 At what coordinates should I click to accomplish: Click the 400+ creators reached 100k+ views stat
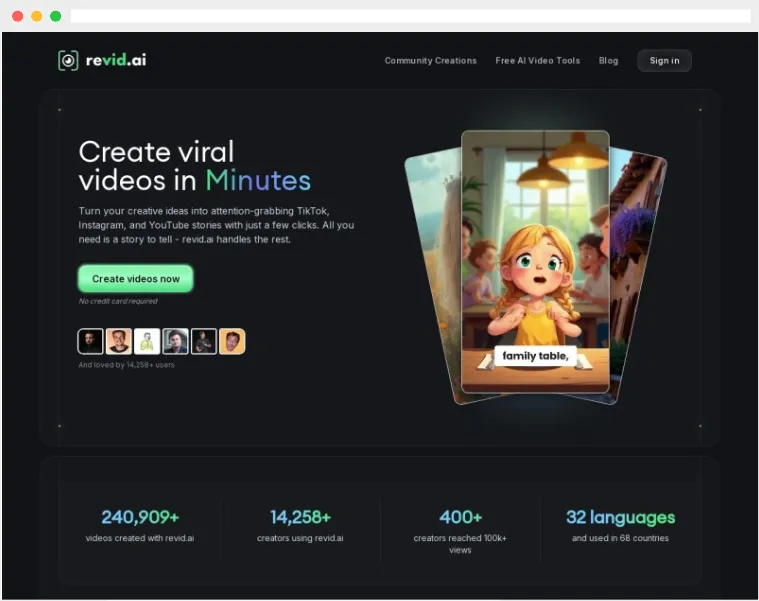[x=460, y=531]
